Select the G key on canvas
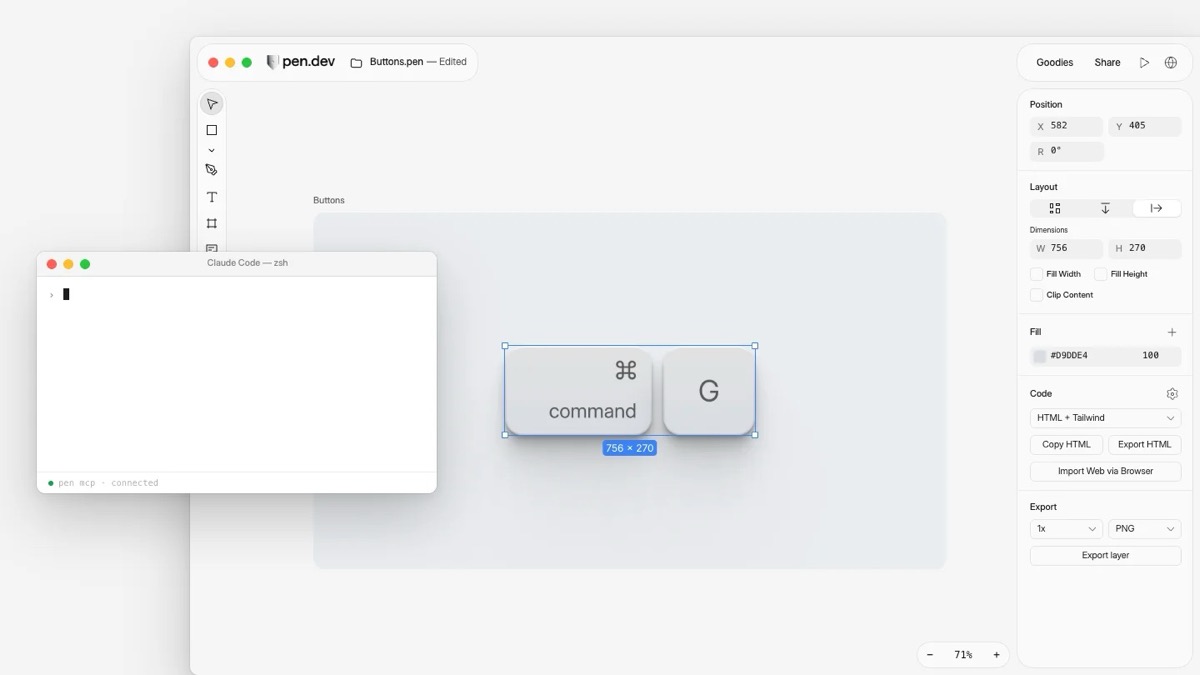This screenshot has width=1200, height=675. click(709, 391)
